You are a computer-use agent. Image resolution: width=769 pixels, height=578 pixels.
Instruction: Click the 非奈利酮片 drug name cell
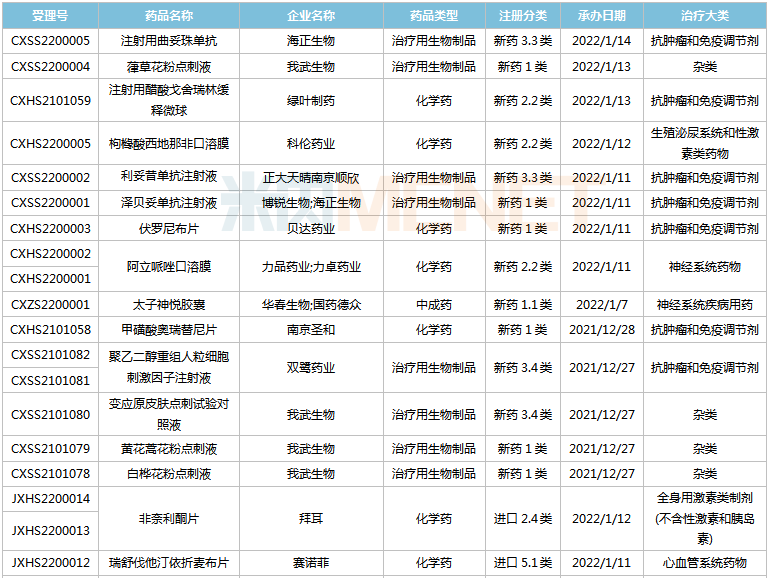168,518
